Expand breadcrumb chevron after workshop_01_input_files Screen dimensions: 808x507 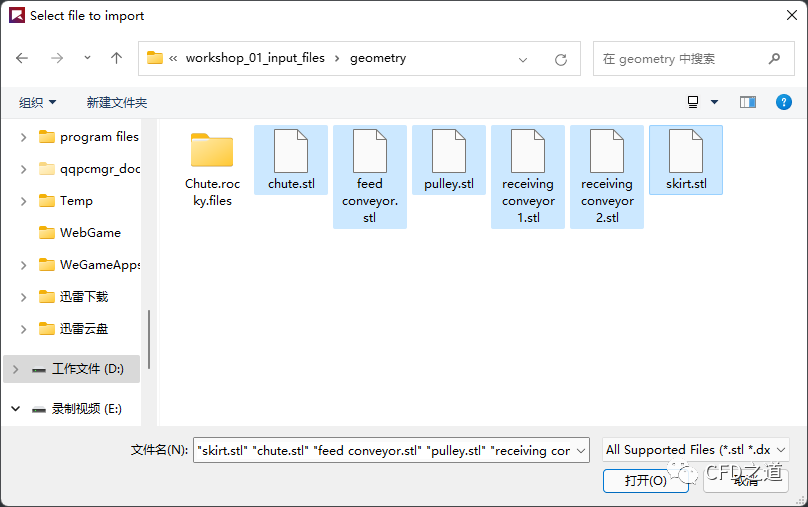click(337, 58)
